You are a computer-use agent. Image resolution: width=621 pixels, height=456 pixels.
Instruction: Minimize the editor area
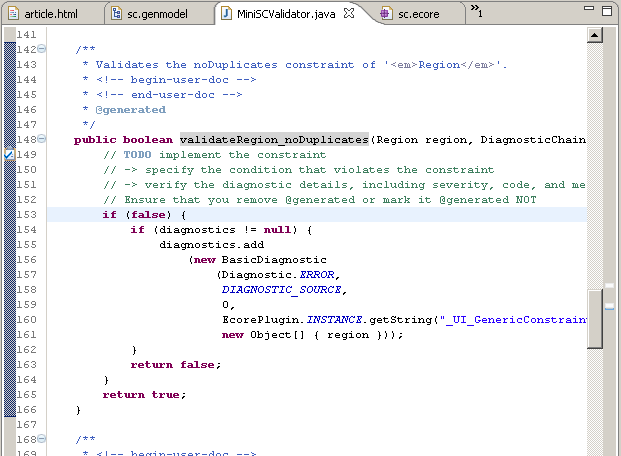[x=589, y=8]
